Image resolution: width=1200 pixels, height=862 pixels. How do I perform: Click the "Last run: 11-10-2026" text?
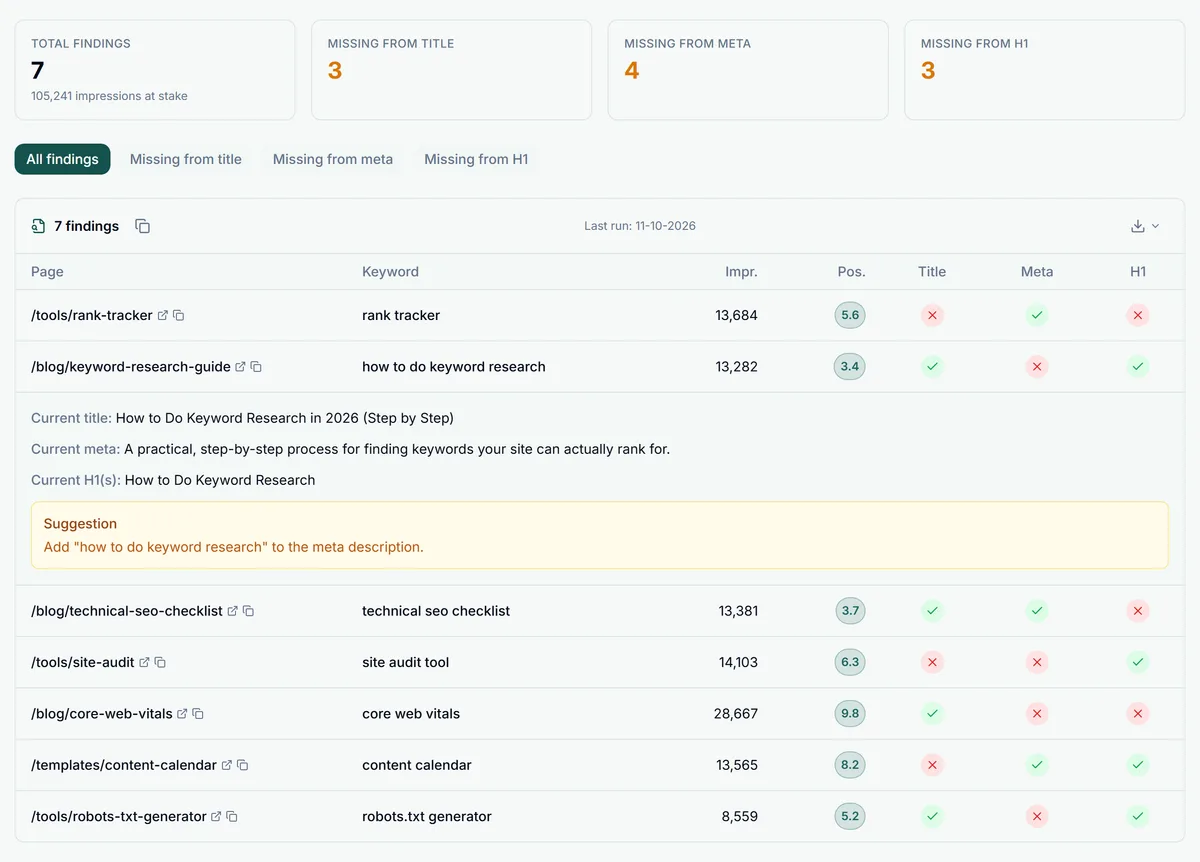coord(640,226)
